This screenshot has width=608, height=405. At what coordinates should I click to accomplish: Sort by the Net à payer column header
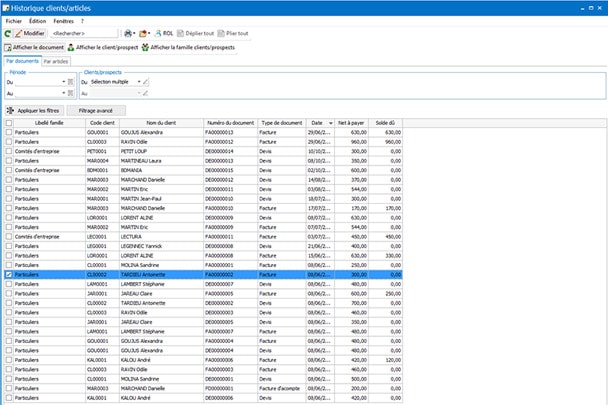(x=351, y=123)
